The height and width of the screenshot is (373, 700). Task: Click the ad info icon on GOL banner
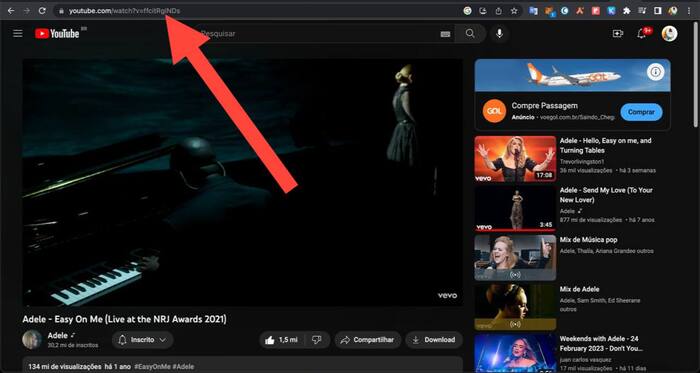(x=656, y=71)
